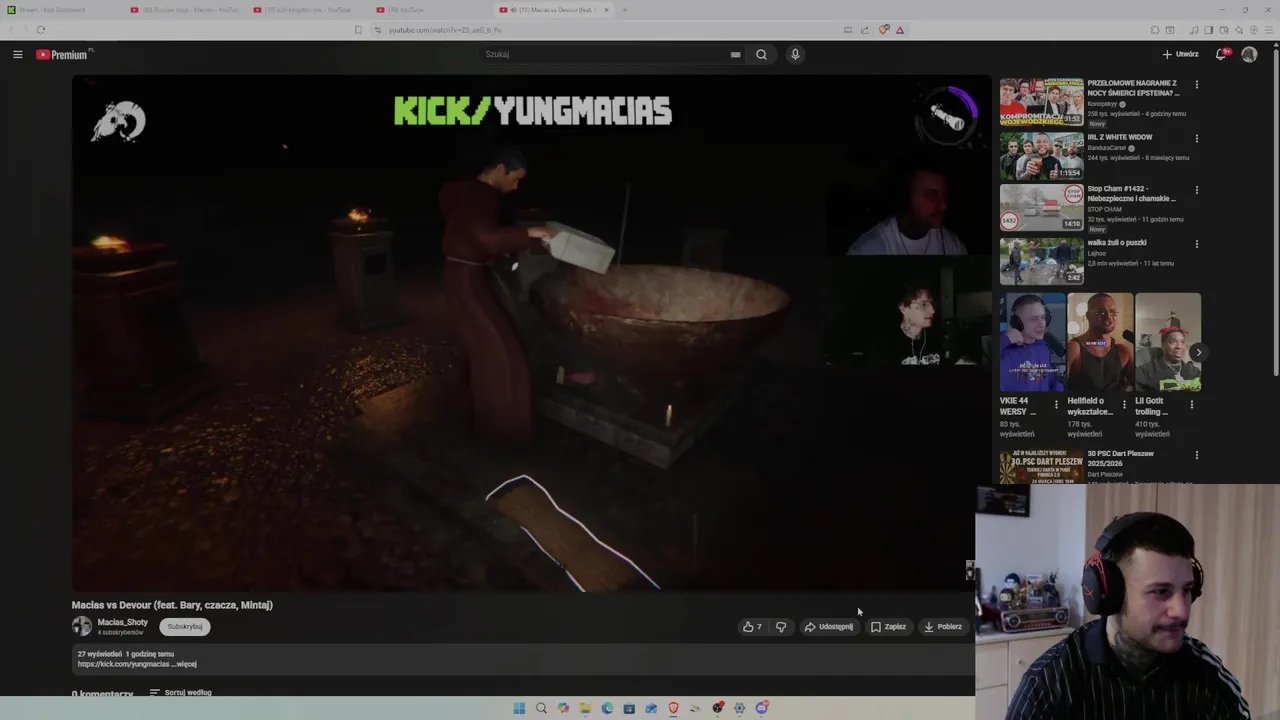The height and width of the screenshot is (720, 1280).
Task: Switch to the third YouTube tab
Action: click(308, 10)
